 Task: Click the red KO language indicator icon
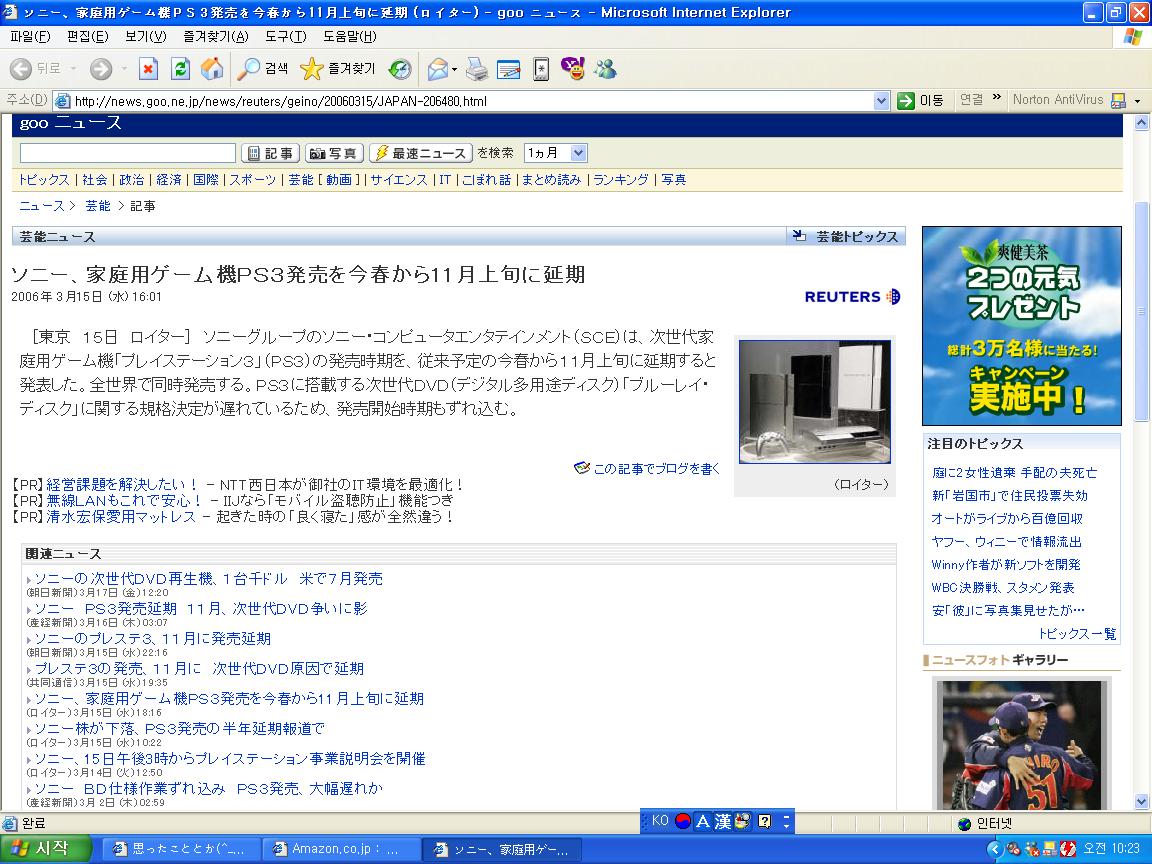pyautogui.click(x=683, y=821)
